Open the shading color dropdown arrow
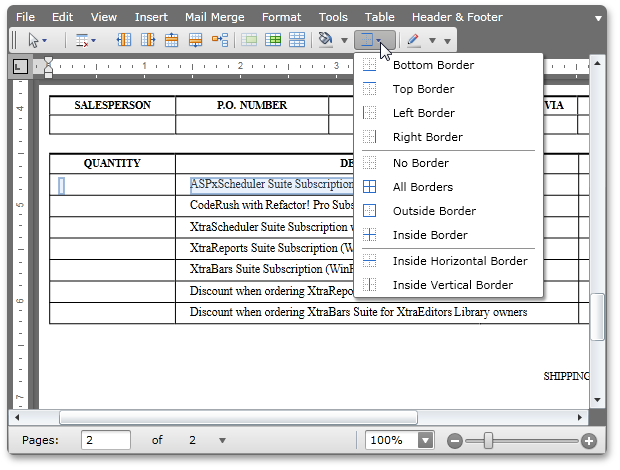 (344, 40)
